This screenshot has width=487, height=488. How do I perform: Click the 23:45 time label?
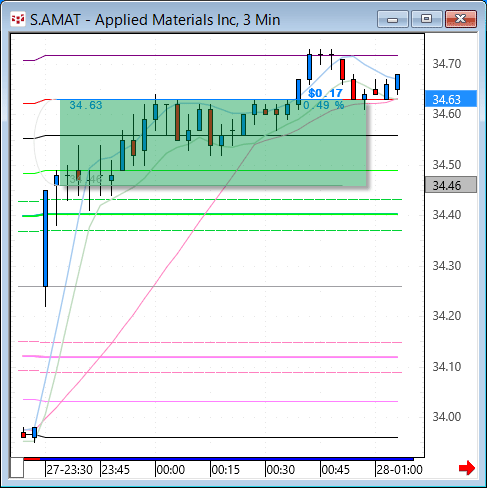116,470
